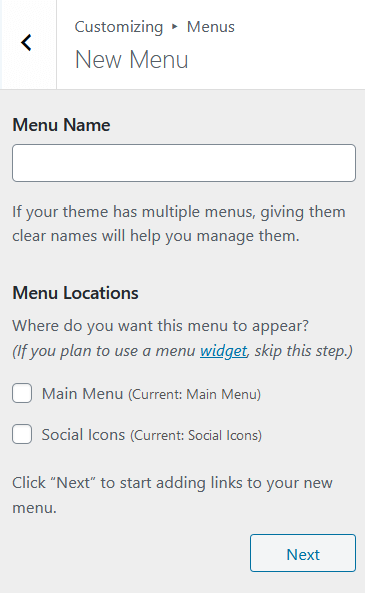Click the Menu Locations heading
The image size is (365, 593).
(75, 293)
